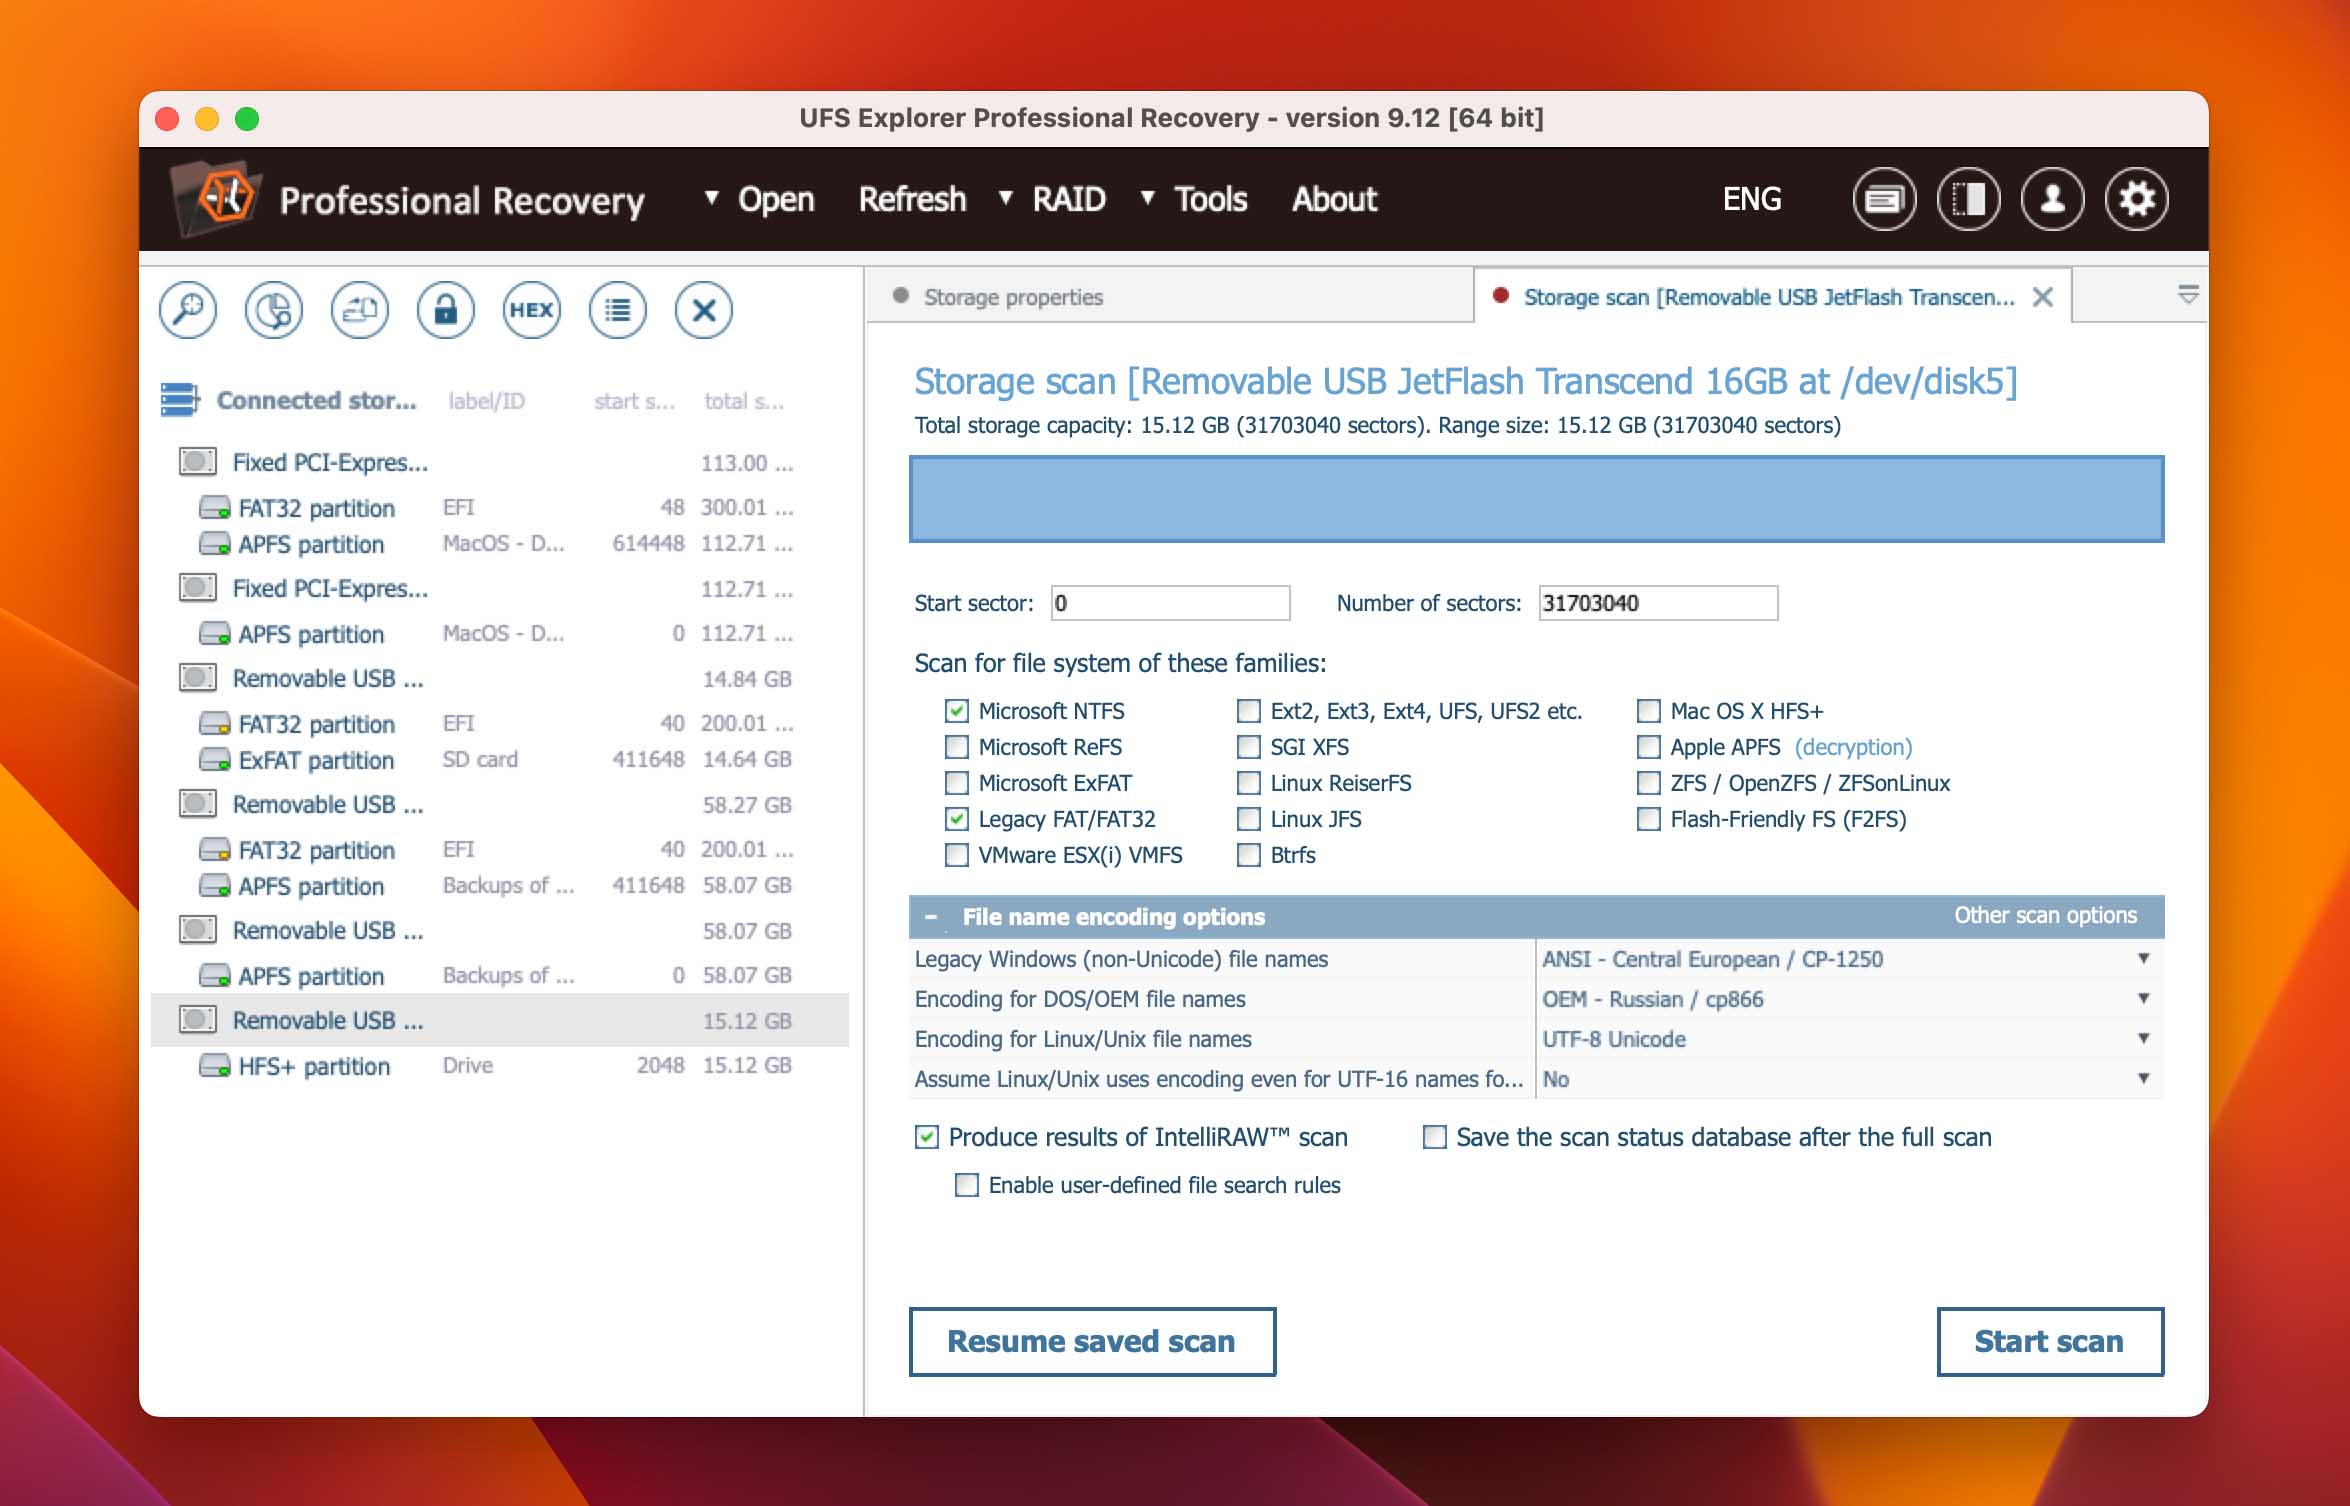Switch language via ENG
The height and width of the screenshot is (1506, 2350).
tap(1752, 199)
